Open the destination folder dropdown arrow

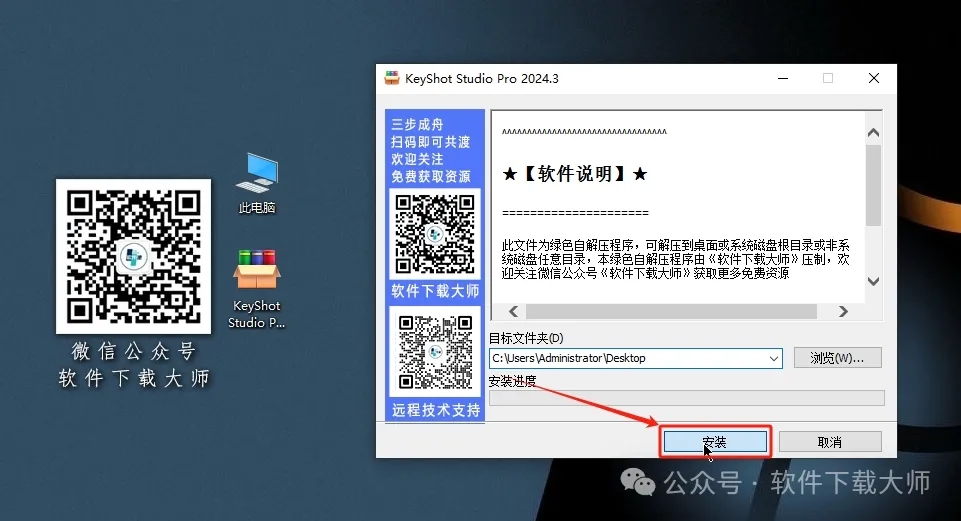tap(774, 359)
